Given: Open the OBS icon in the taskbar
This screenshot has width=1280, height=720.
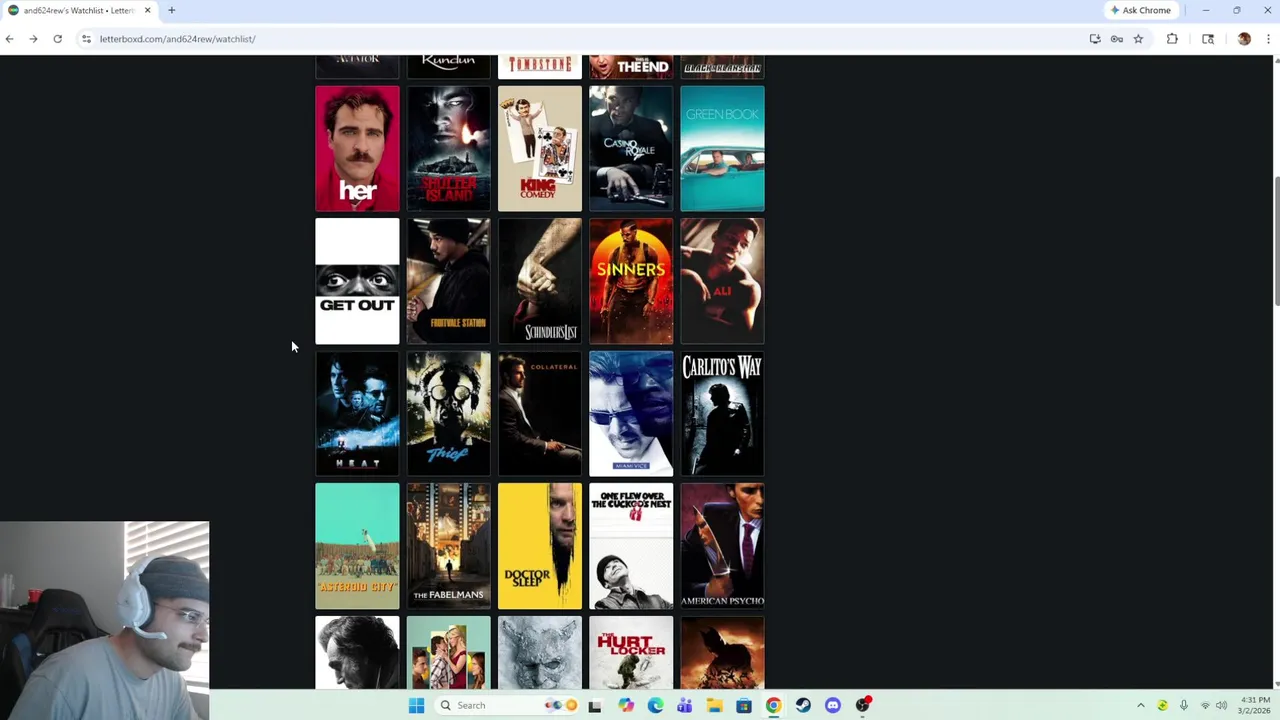Looking at the screenshot, I should coord(863,705).
